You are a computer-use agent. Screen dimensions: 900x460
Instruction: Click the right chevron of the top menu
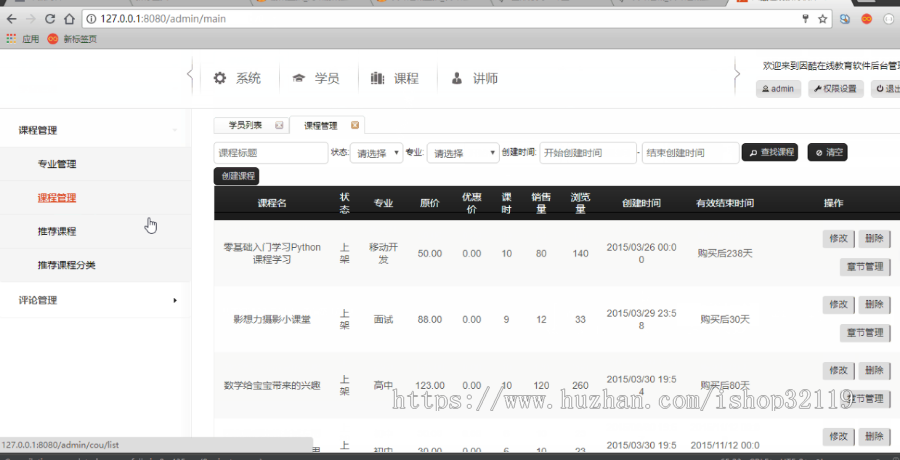tap(737, 75)
